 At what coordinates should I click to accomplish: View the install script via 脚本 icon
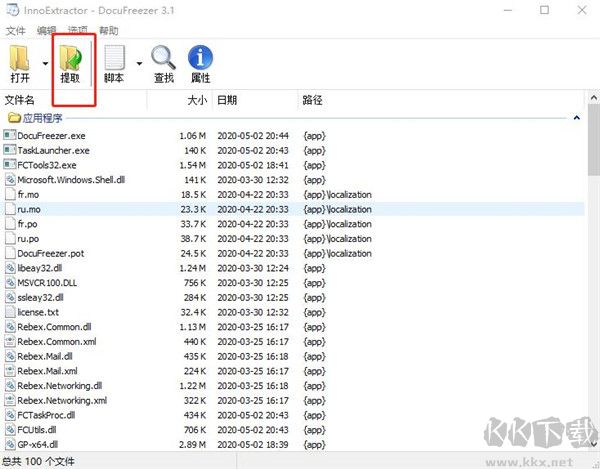tap(114, 64)
